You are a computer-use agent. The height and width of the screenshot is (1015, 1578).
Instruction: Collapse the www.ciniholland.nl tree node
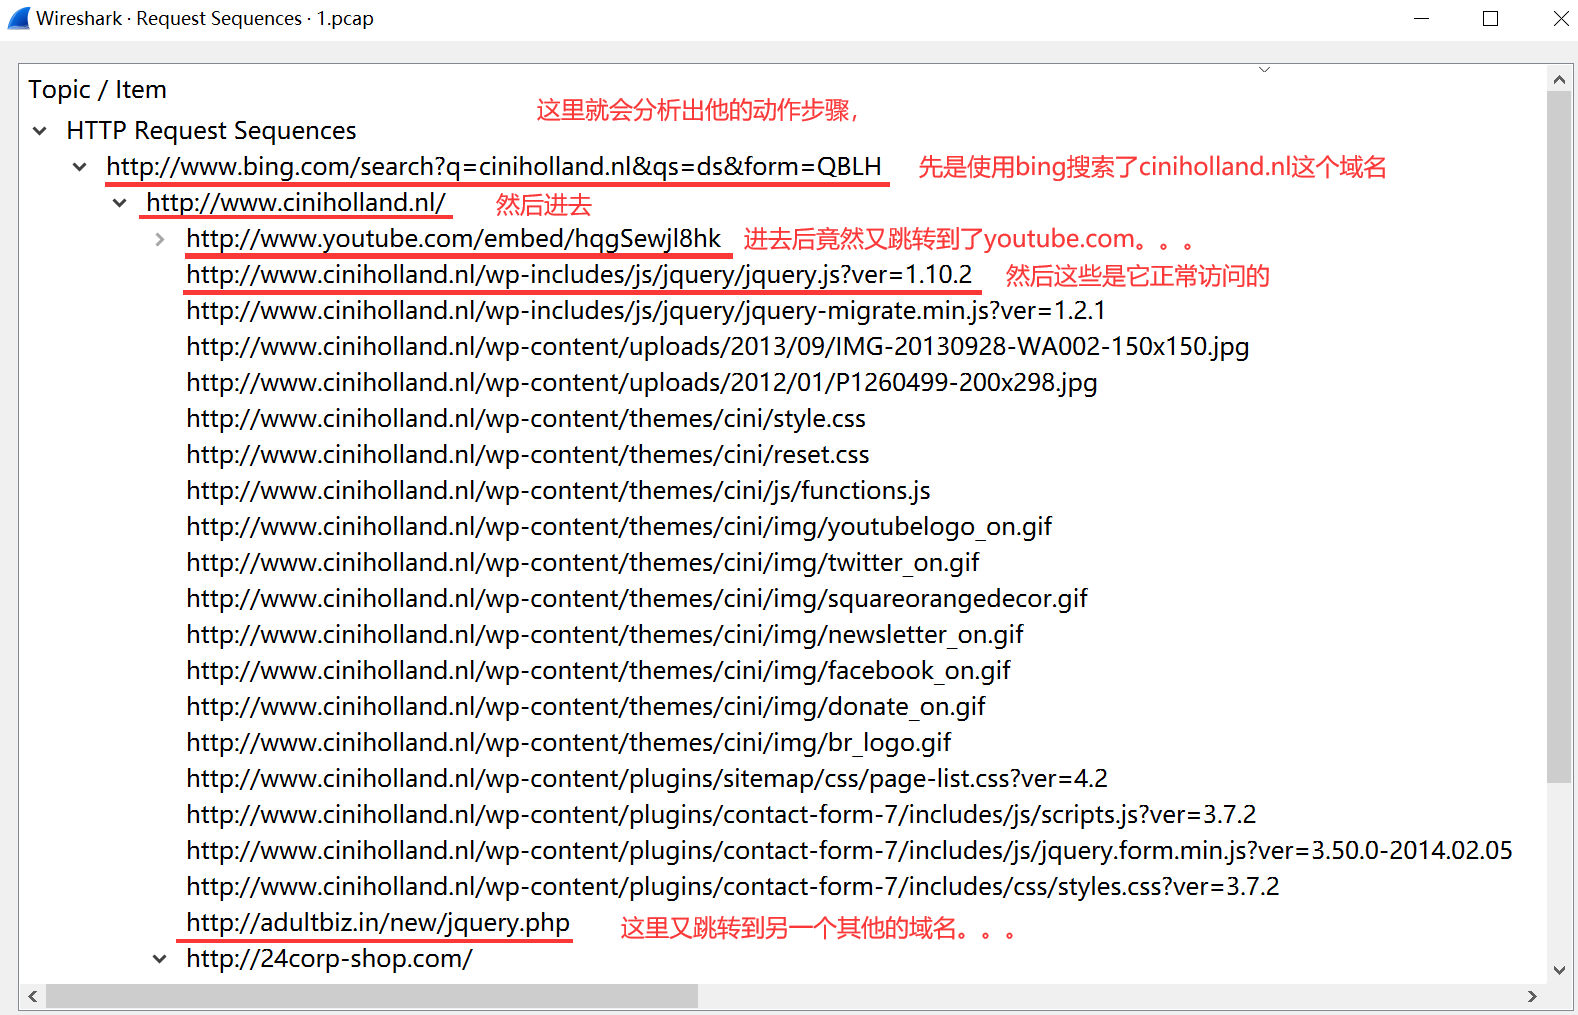tap(120, 203)
